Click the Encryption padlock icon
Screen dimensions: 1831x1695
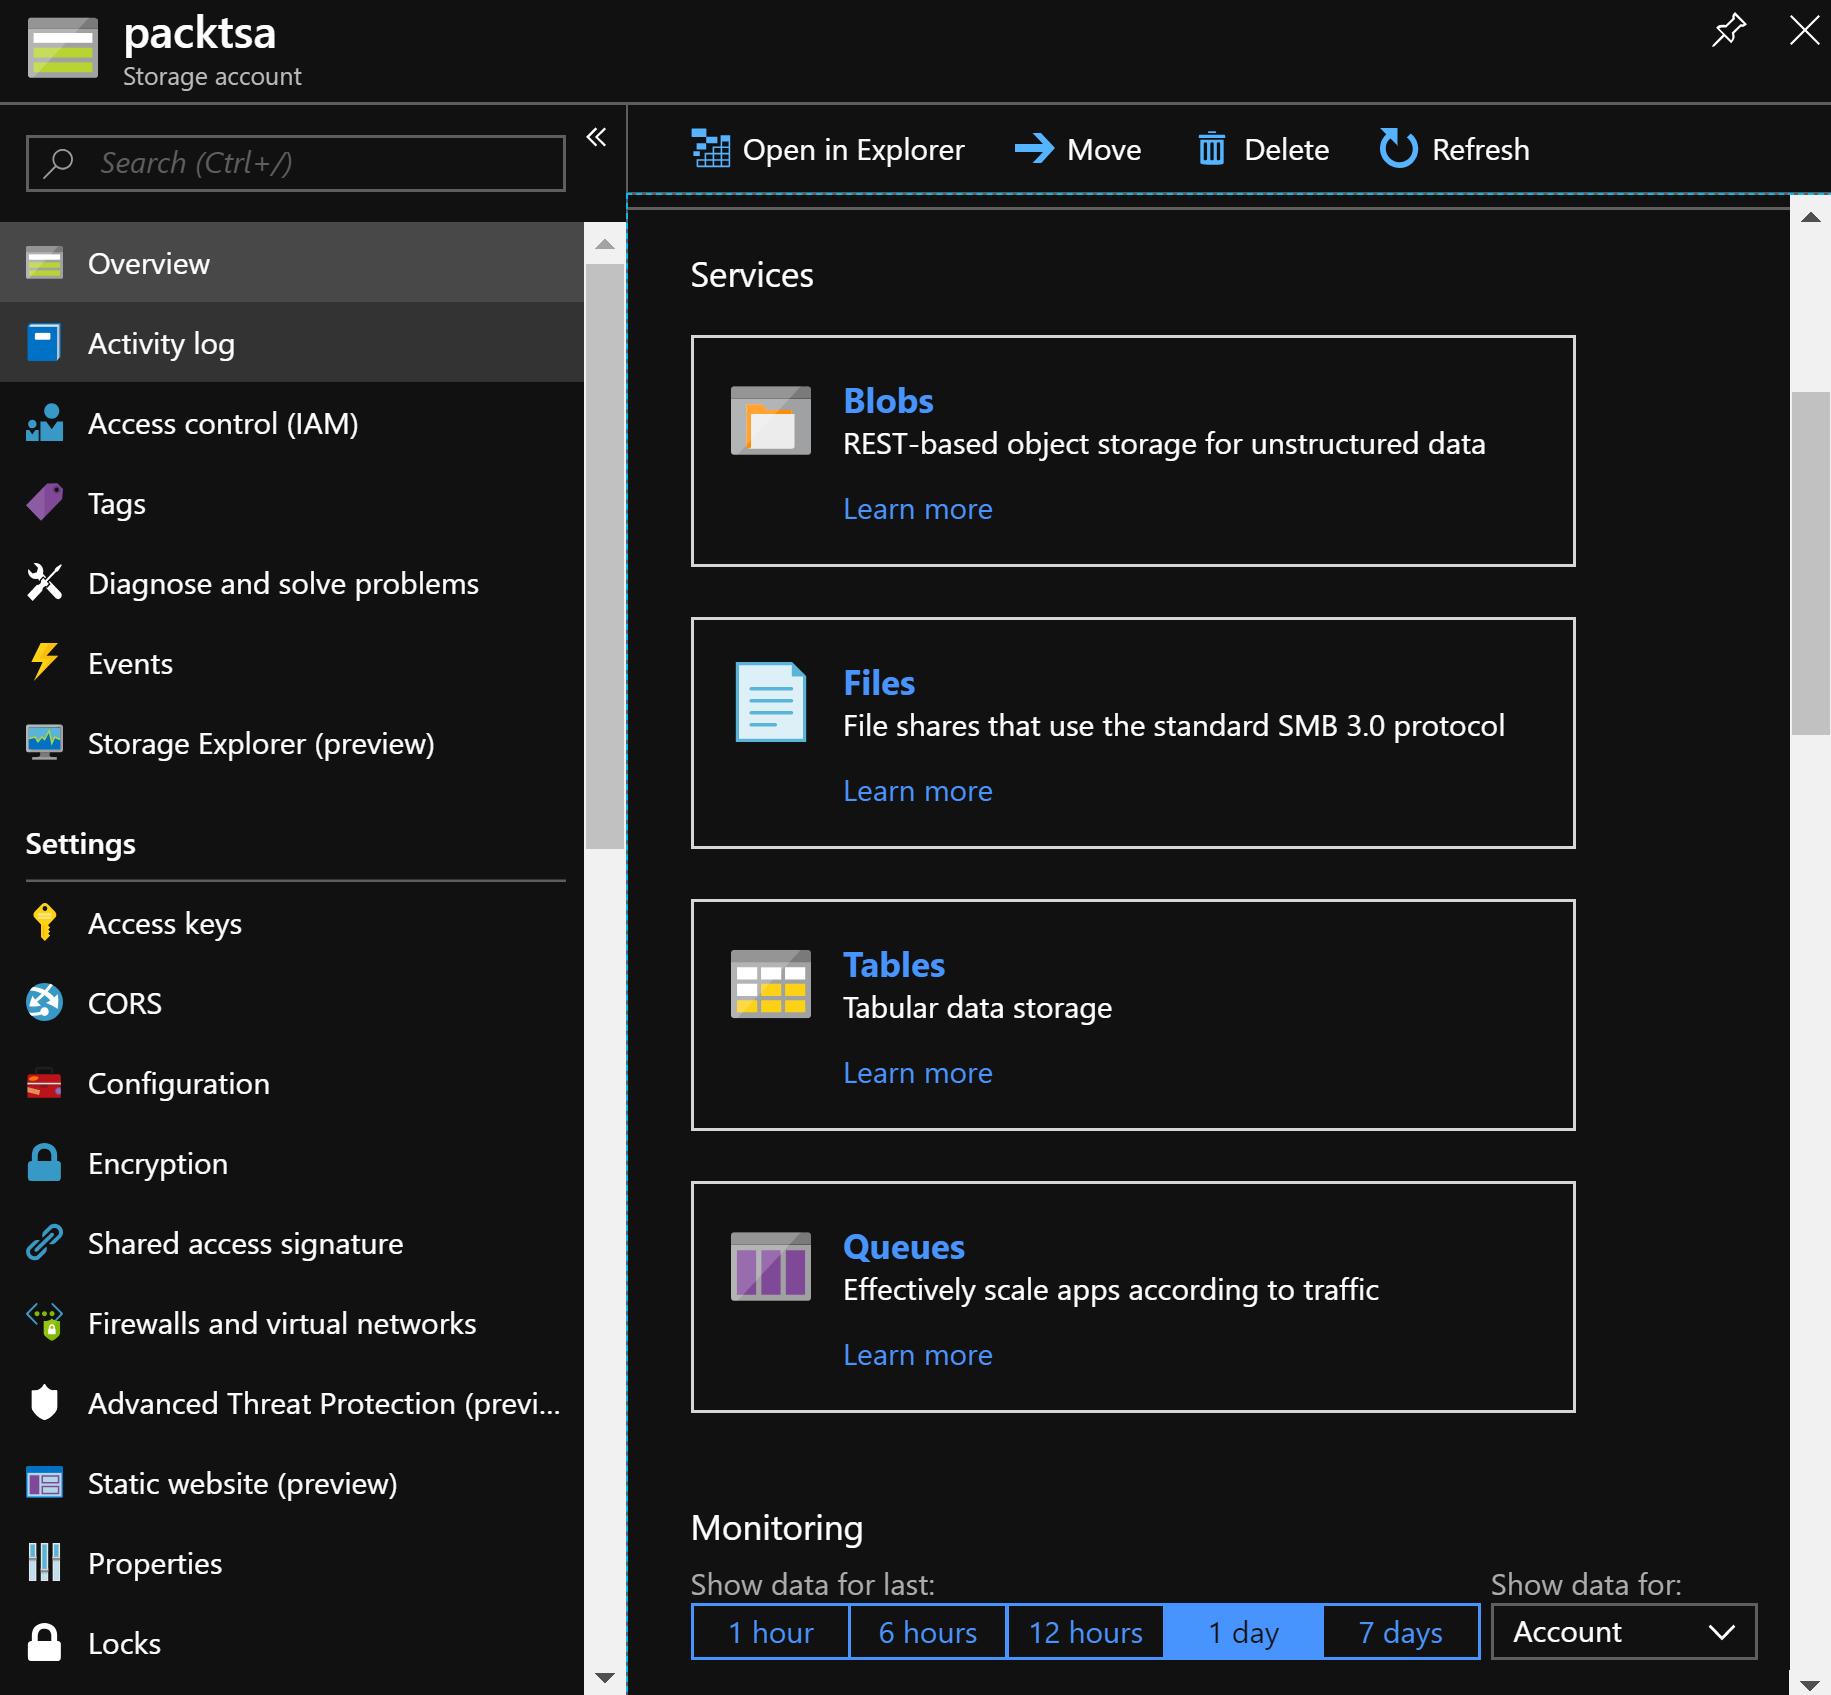[44, 1163]
